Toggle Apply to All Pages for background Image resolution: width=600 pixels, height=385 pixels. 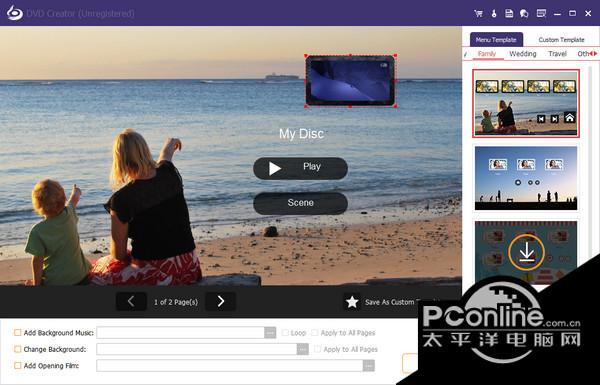317,349
